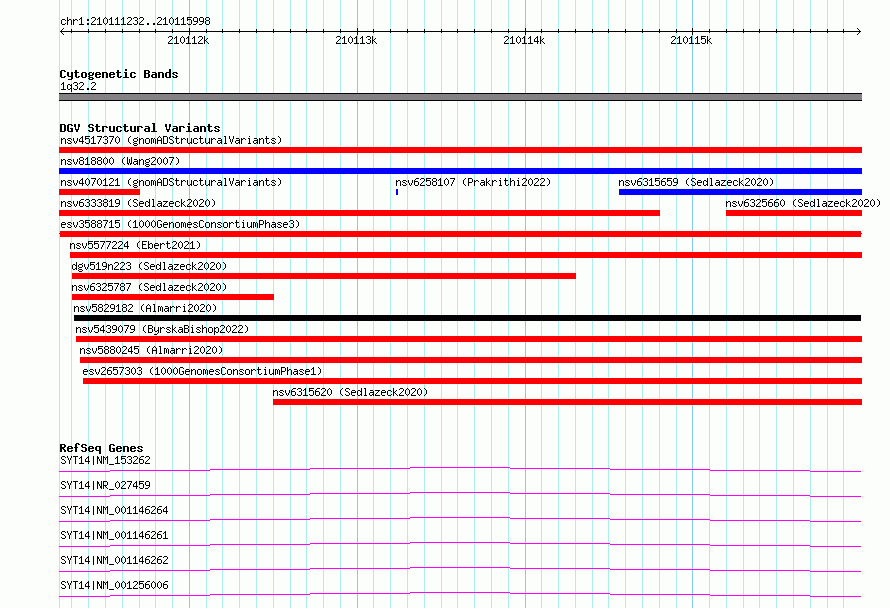Click the chr1:210111232..210115998 coordinate label
Viewport: 890px width, 608px height.
click(135, 21)
